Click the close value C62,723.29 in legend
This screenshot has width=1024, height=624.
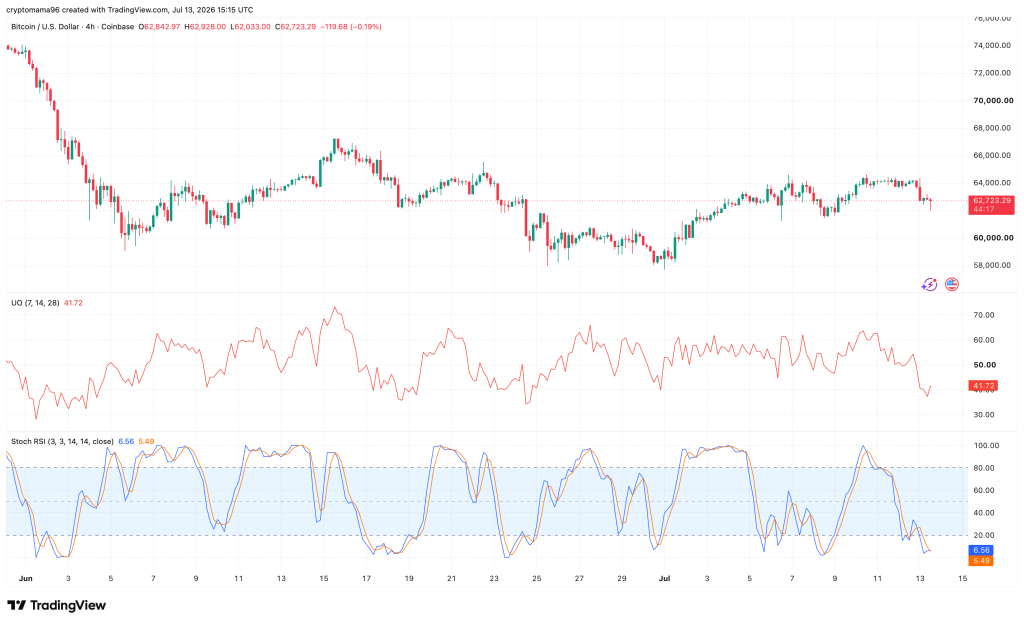click(295, 27)
